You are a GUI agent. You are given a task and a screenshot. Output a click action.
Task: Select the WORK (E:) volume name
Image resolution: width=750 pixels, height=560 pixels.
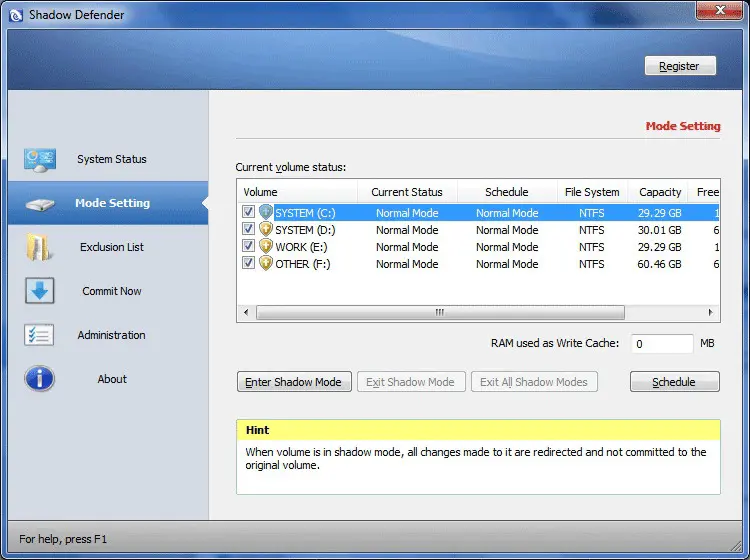[x=301, y=247]
